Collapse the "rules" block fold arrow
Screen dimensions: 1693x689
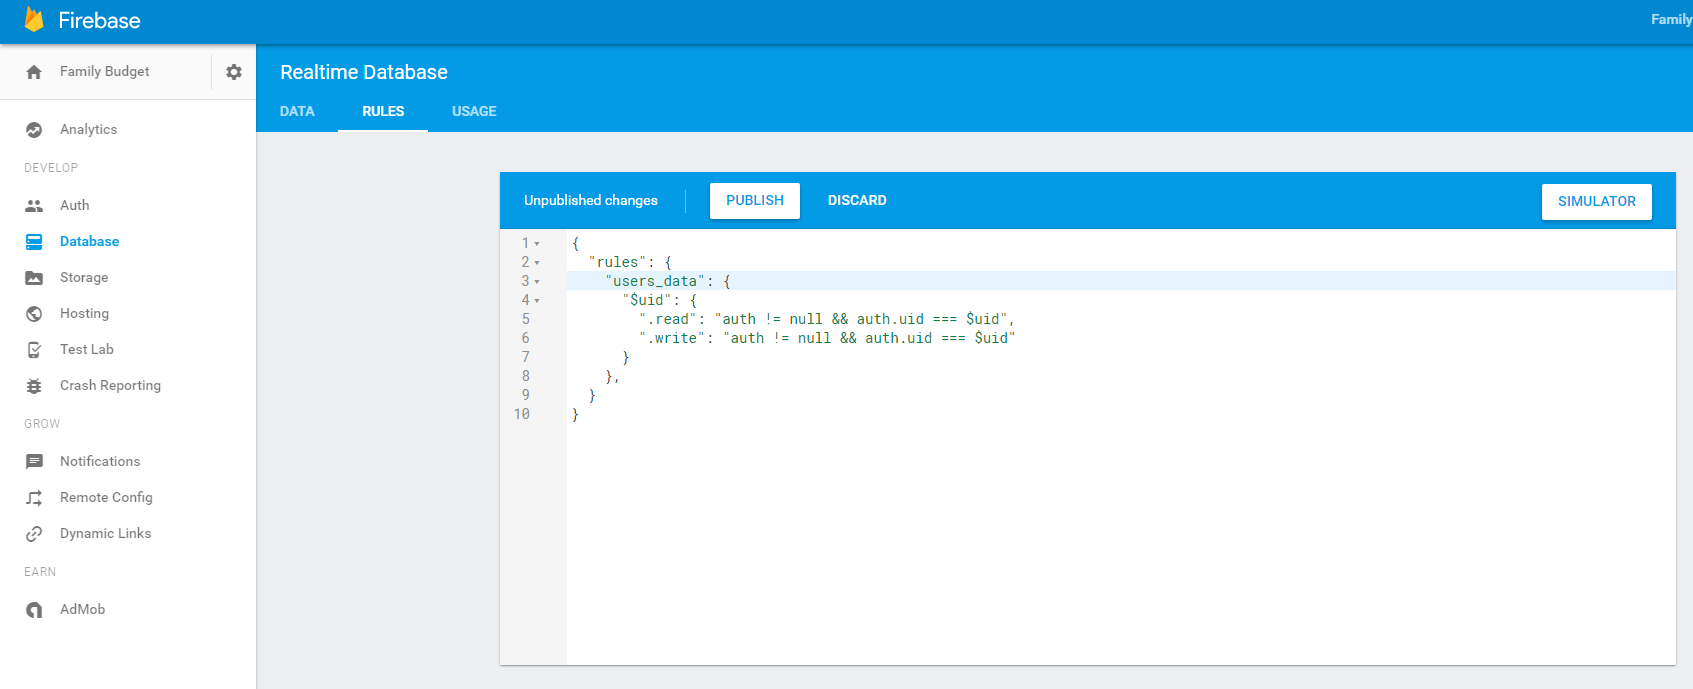coord(537,263)
